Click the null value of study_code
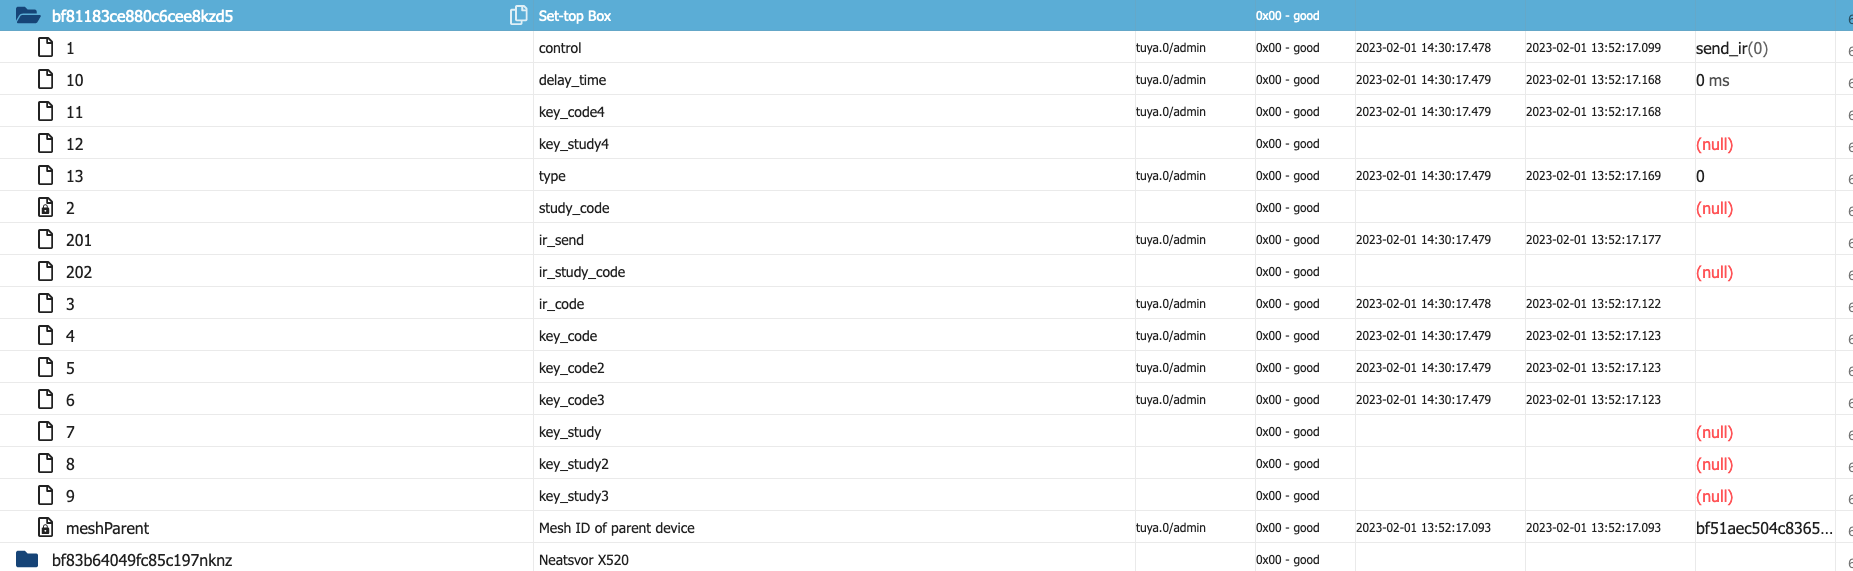 pyautogui.click(x=1714, y=208)
